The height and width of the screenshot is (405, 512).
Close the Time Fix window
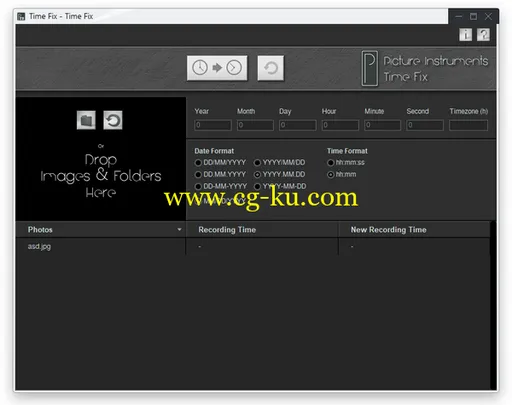coord(488,16)
